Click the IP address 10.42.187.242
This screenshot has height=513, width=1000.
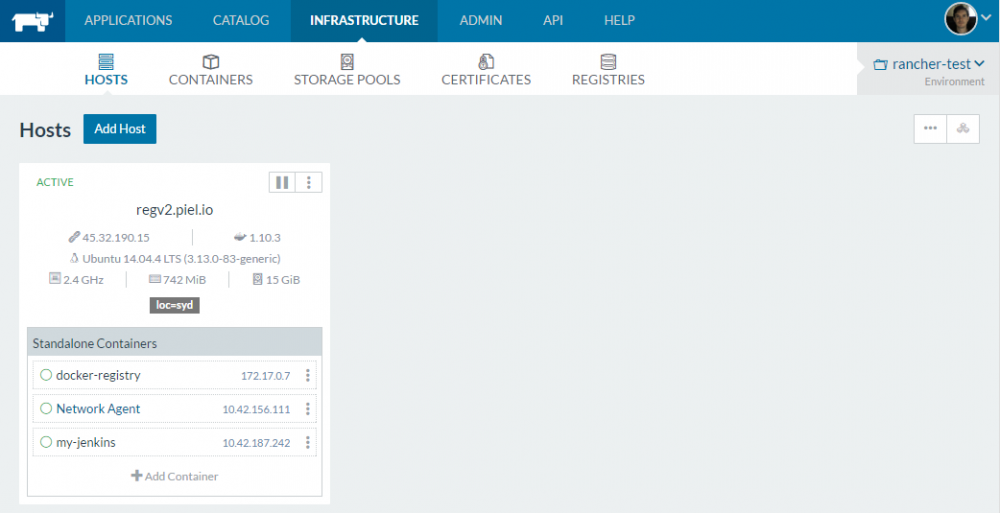pos(256,443)
